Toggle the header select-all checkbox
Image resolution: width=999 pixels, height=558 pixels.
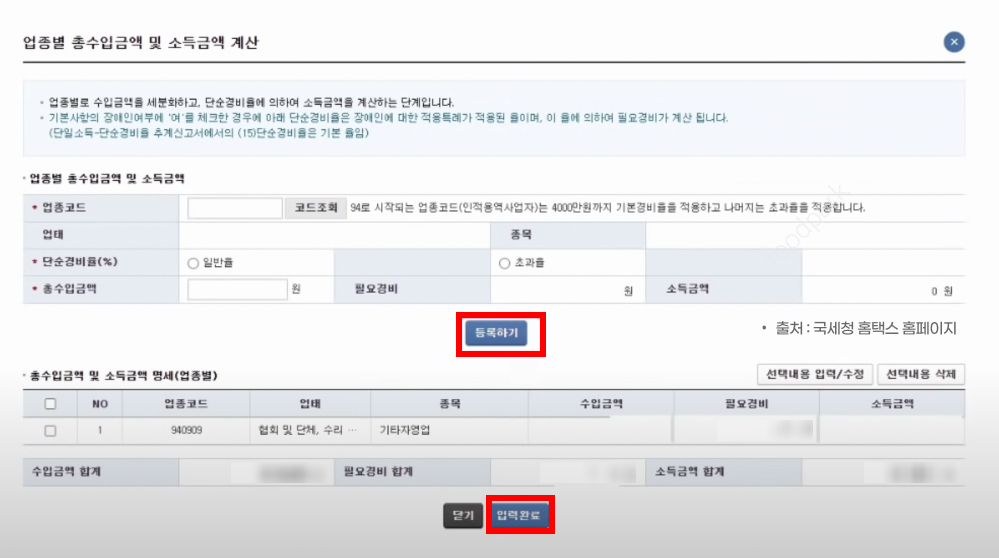[50, 404]
